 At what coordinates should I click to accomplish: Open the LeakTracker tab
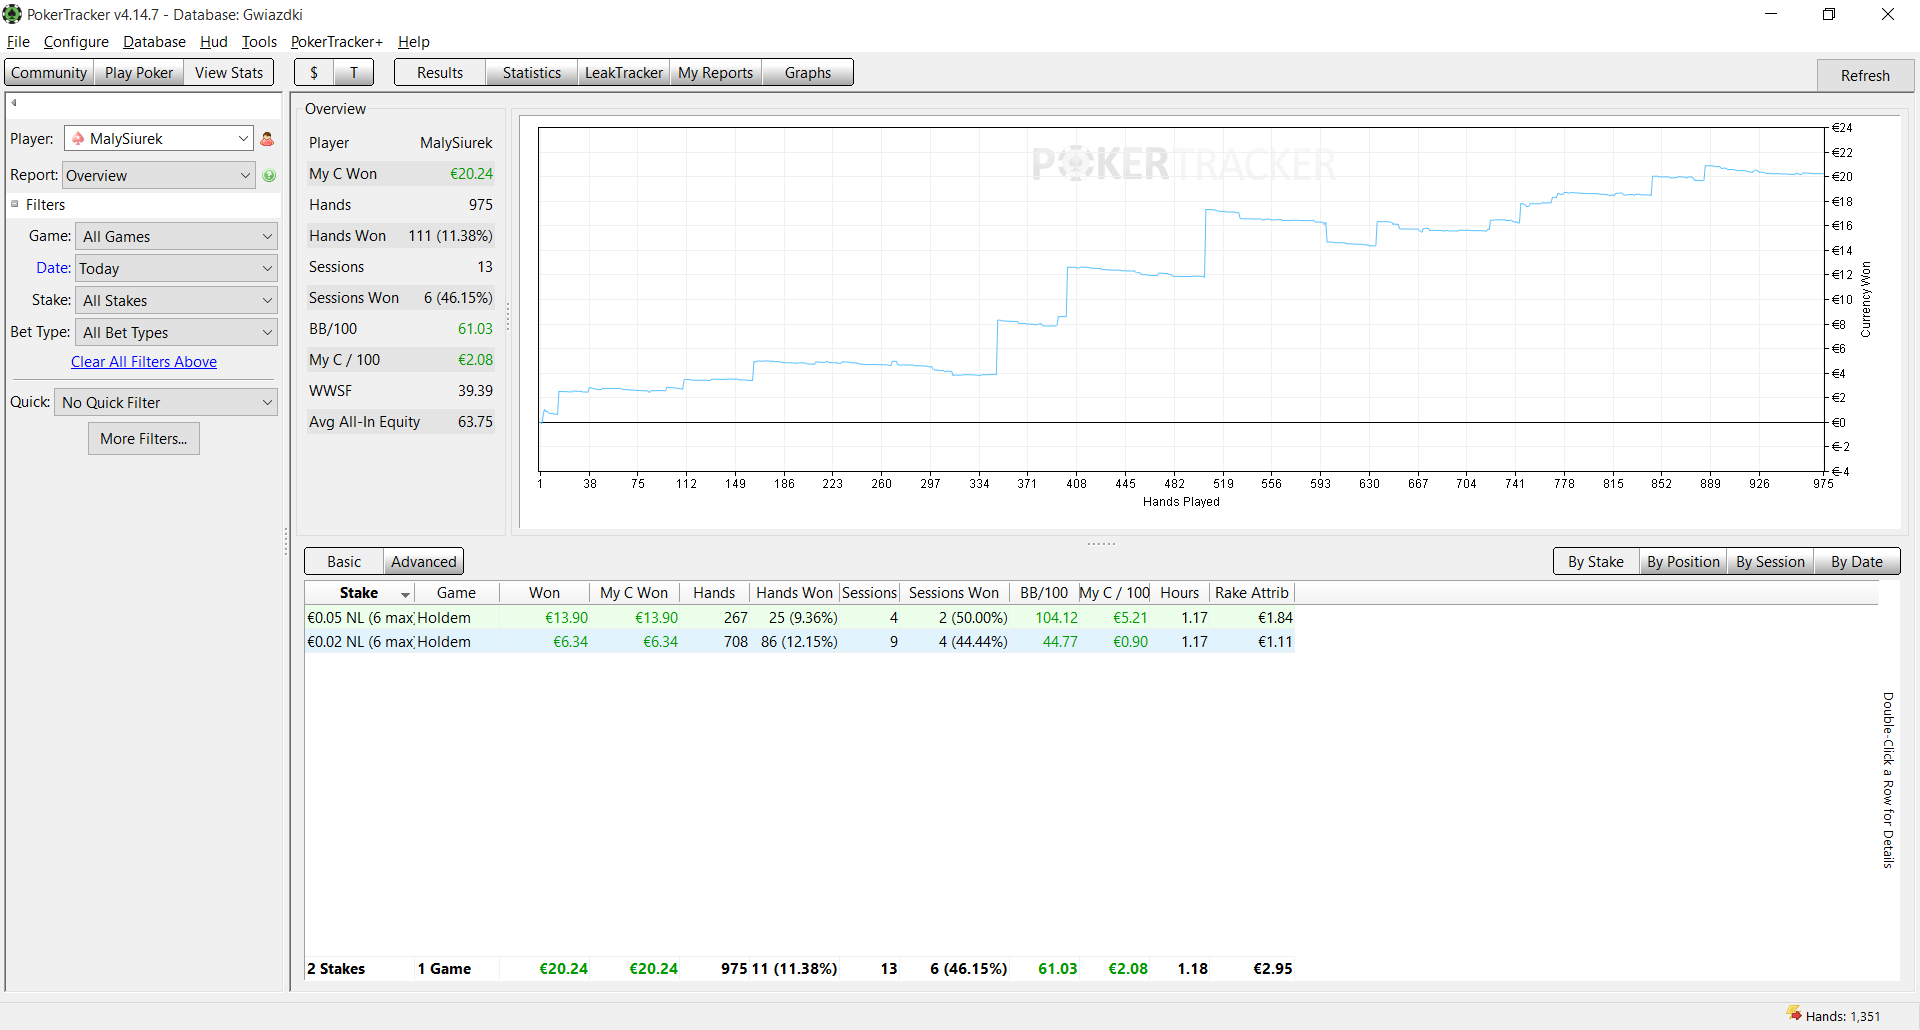tap(624, 73)
